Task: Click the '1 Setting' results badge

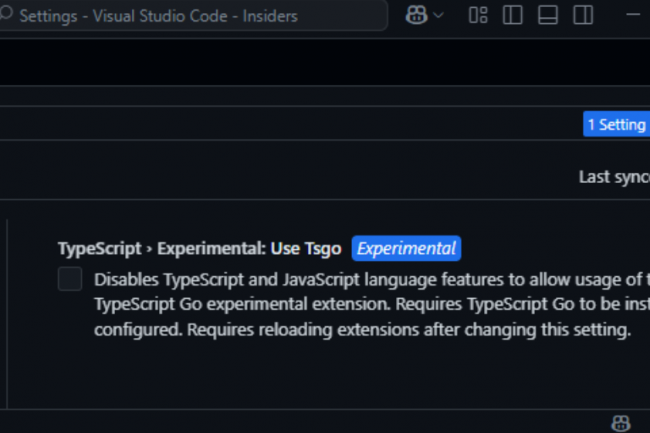Action: coord(616,124)
